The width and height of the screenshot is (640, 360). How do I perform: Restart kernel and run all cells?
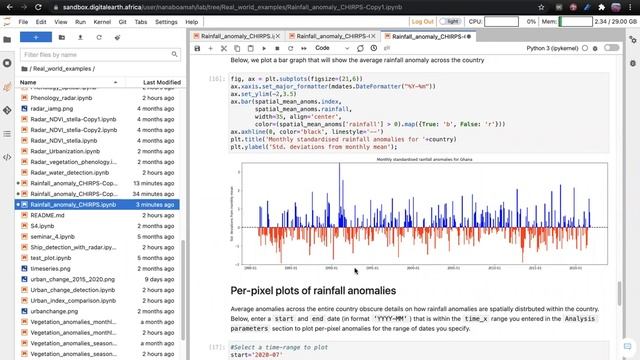304,48
